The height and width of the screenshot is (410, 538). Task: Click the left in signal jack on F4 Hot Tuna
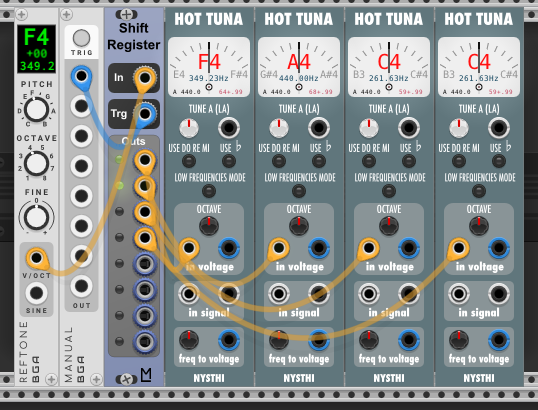coord(189,294)
